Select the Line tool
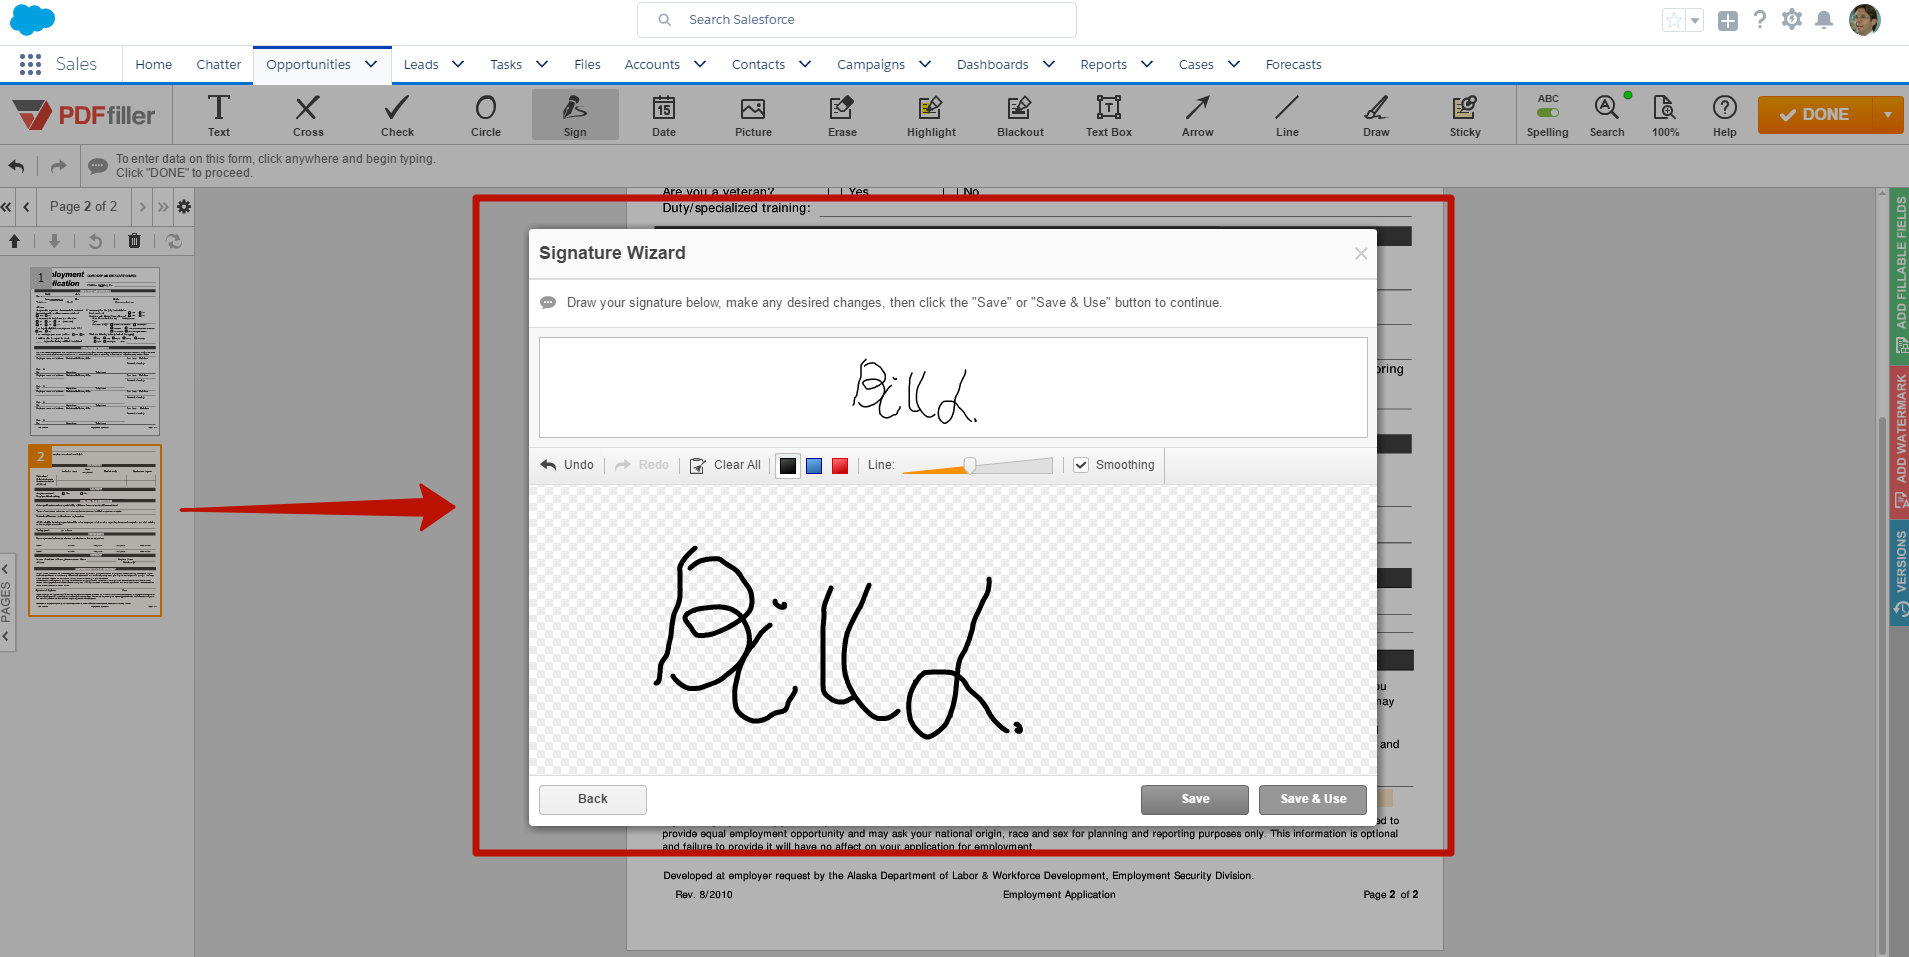This screenshot has height=957, width=1909. (x=1287, y=114)
